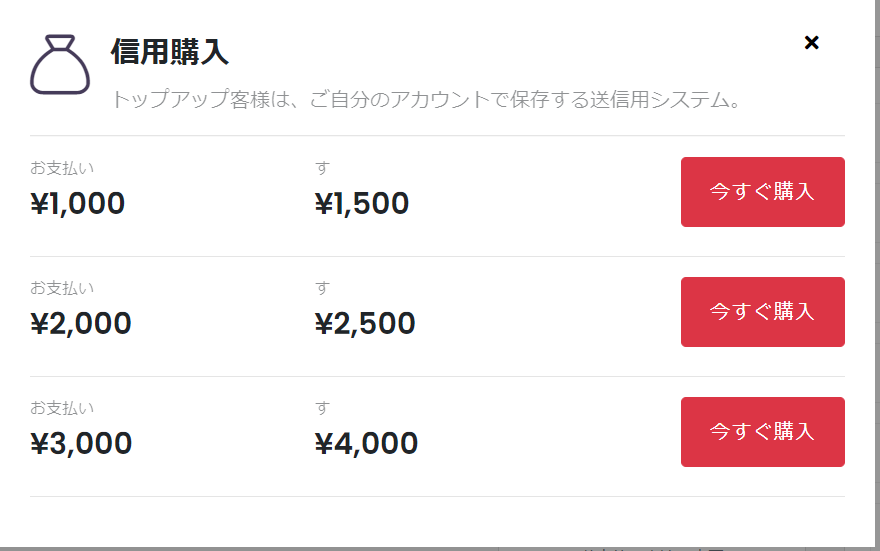Select 今すぐ購入 for the ¥3,000 plan
The width and height of the screenshot is (880, 551).
pos(763,432)
